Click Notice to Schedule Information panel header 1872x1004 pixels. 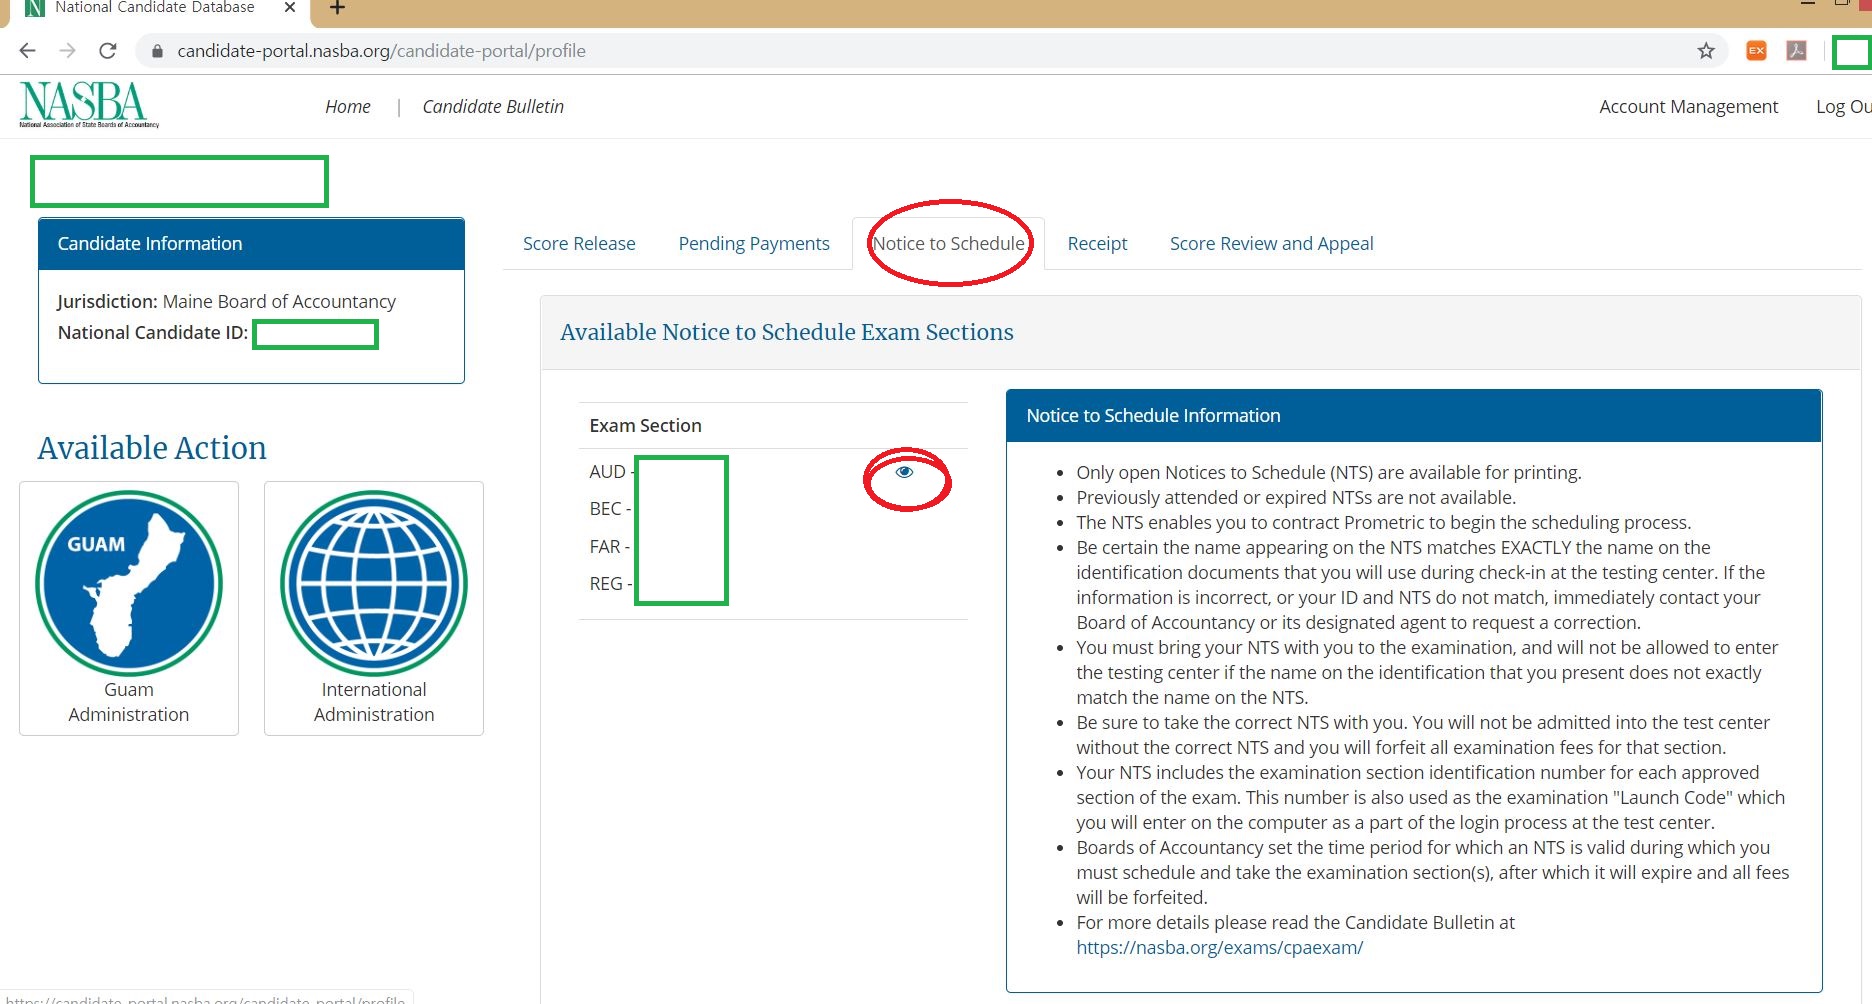[x=1414, y=416]
